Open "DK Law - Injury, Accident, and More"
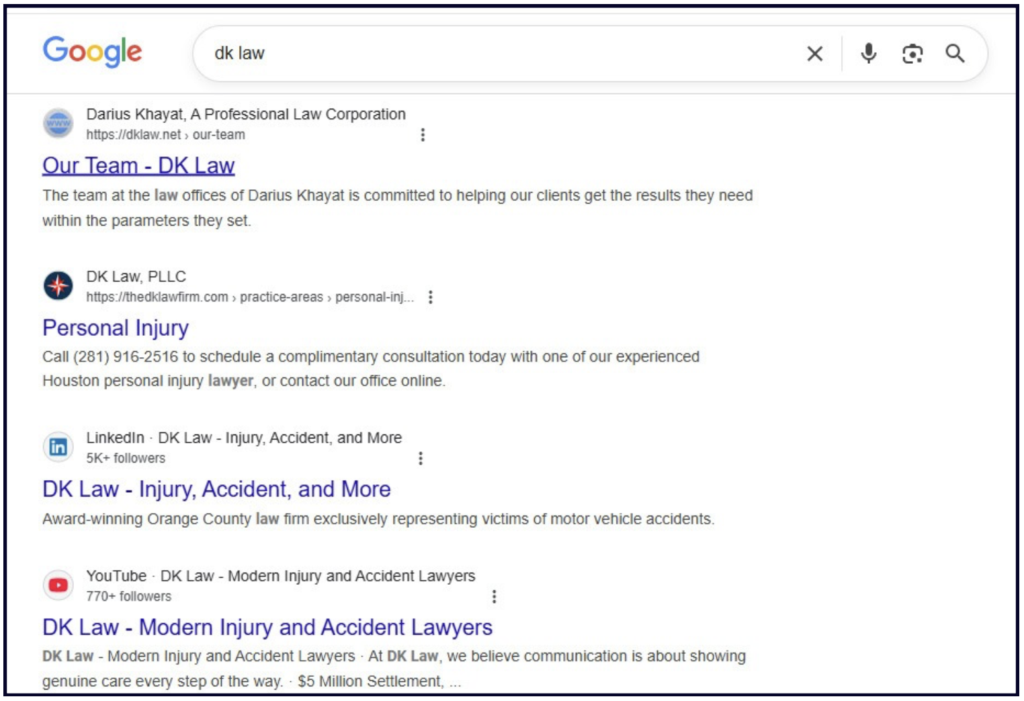This screenshot has width=1024, height=701. [x=216, y=489]
